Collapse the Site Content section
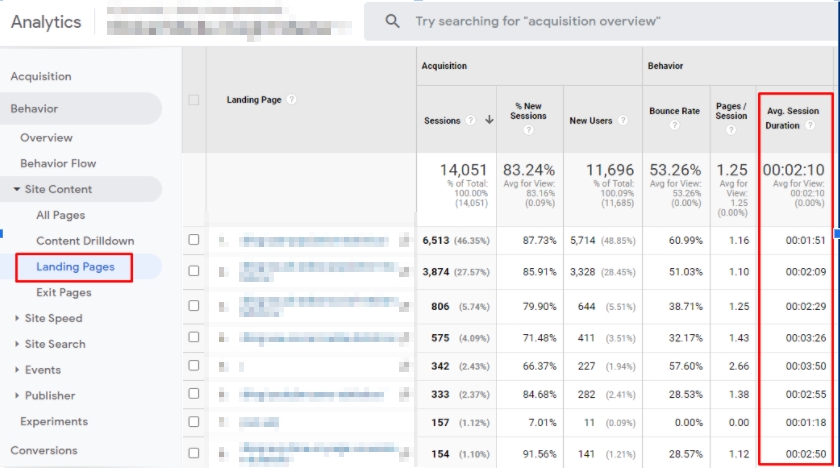The height and width of the screenshot is (468, 840). [x=16, y=189]
